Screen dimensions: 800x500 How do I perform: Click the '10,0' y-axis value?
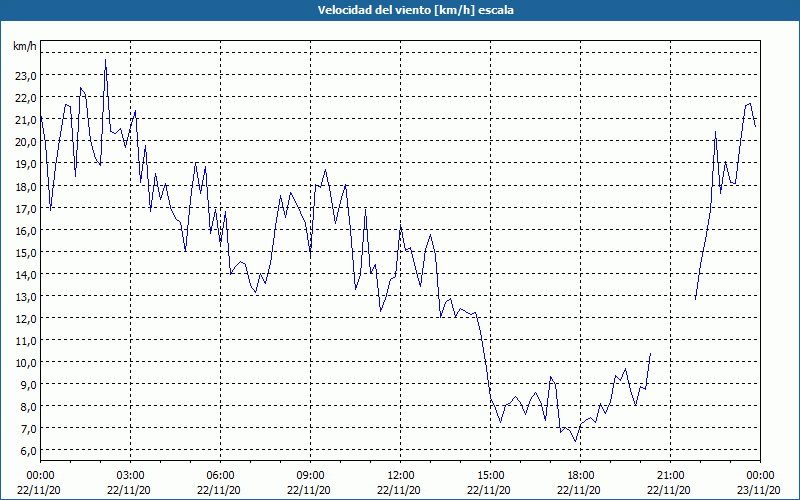pos(26,362)
